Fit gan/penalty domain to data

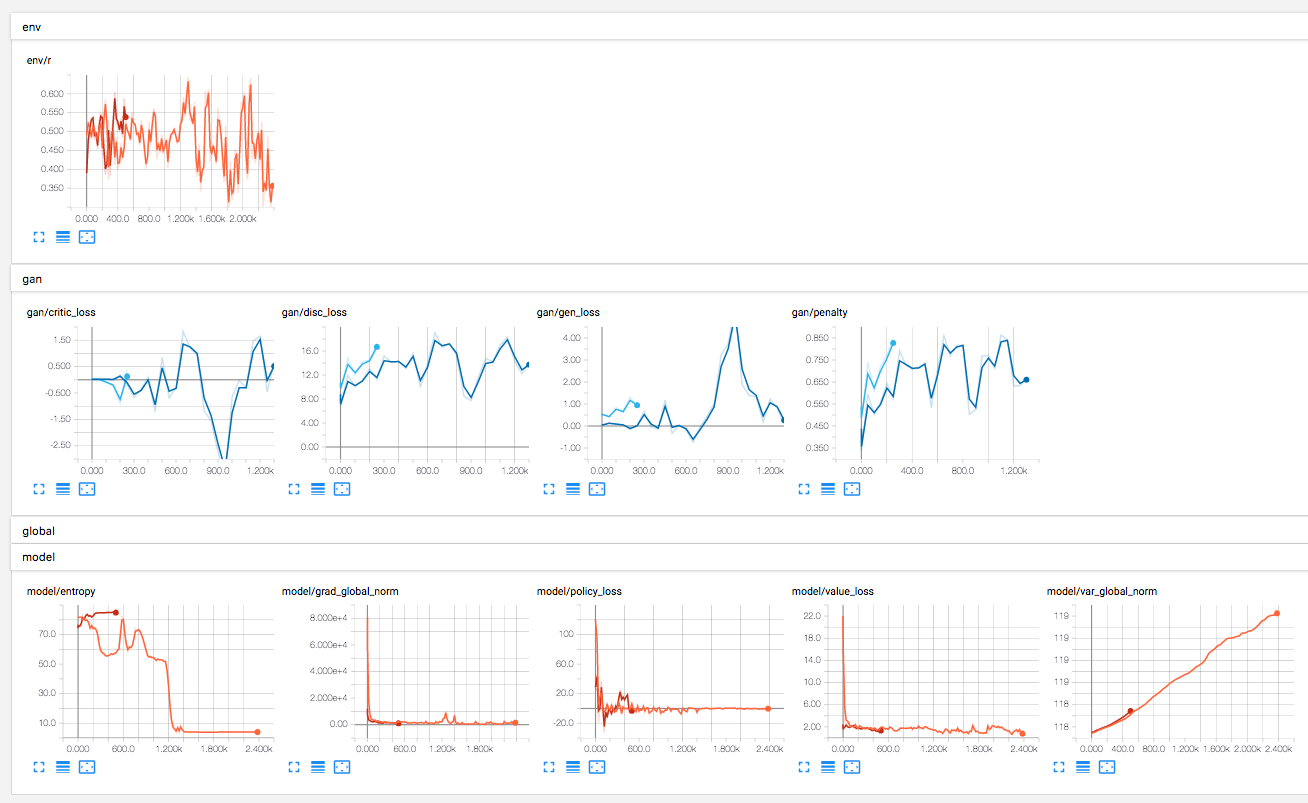[852, 489]
